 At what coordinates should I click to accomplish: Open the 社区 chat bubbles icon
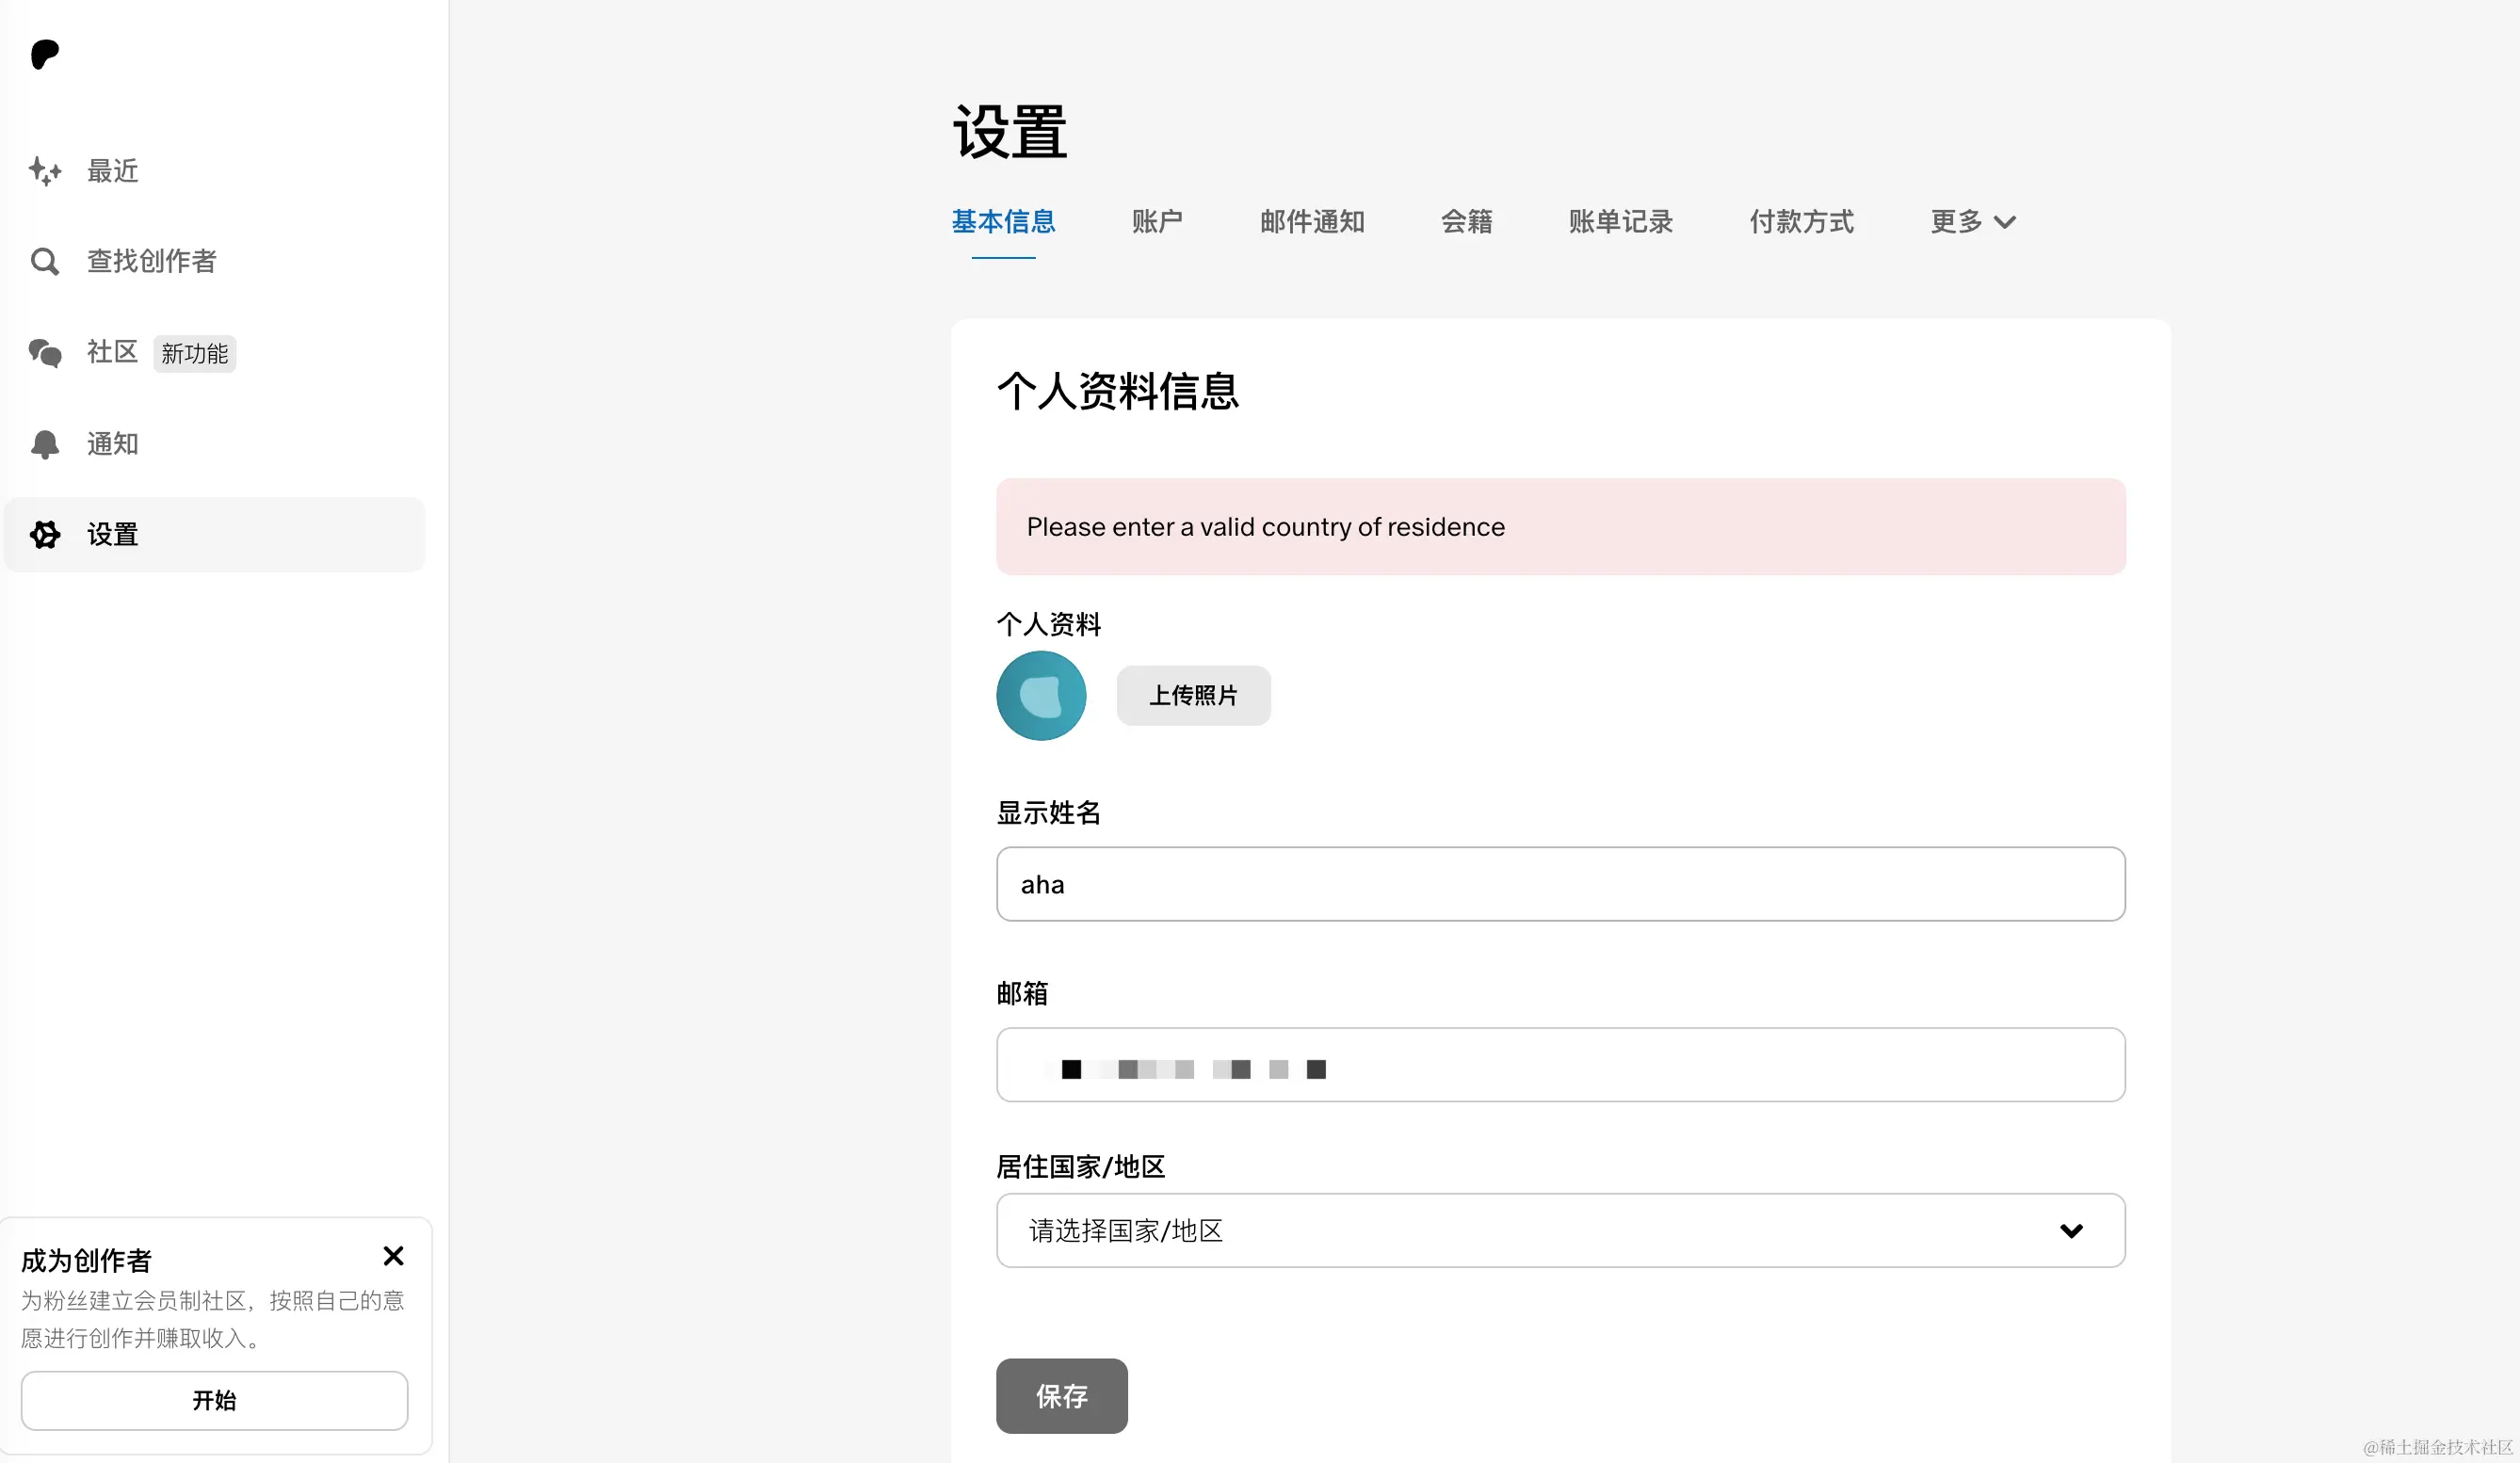coord(45,353)
